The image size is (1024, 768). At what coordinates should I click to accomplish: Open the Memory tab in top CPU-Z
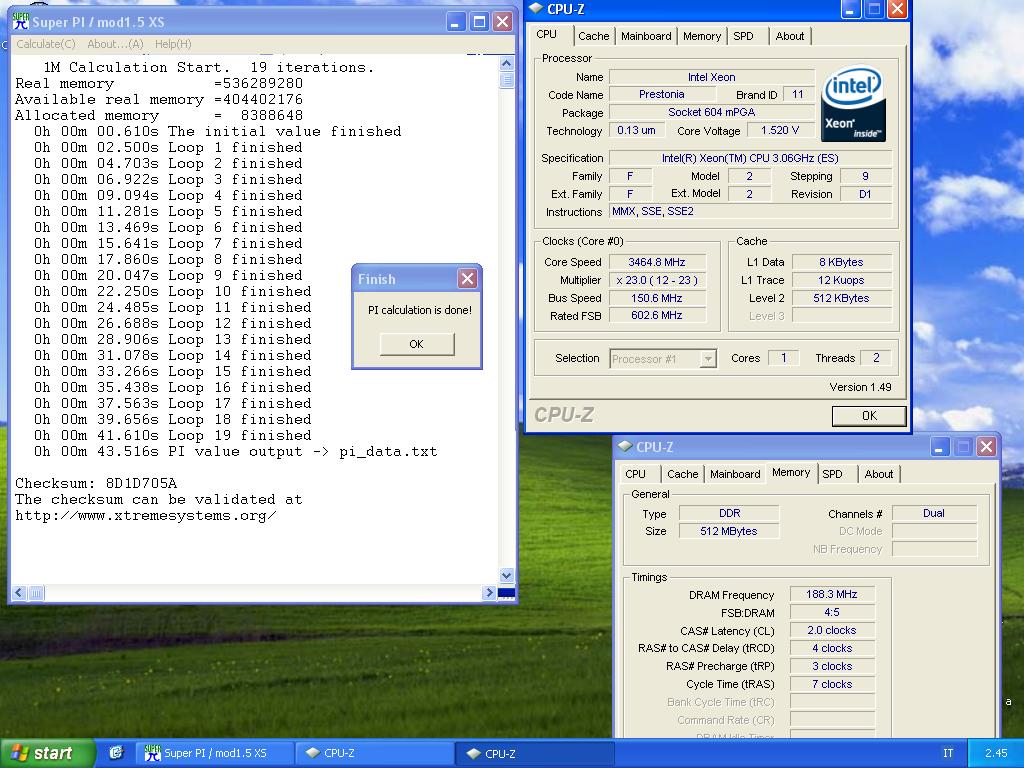(x=702, y=37)
